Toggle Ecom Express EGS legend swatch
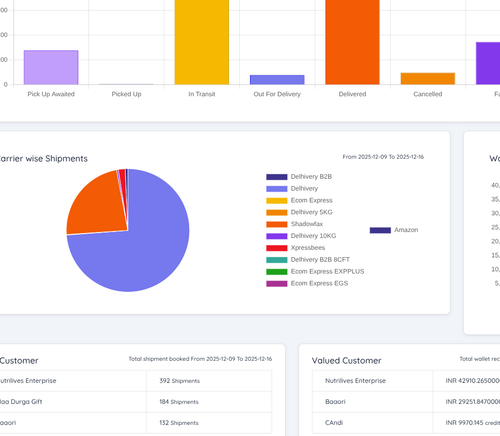This screenshot has width=500, height=436. coord(277,284)
